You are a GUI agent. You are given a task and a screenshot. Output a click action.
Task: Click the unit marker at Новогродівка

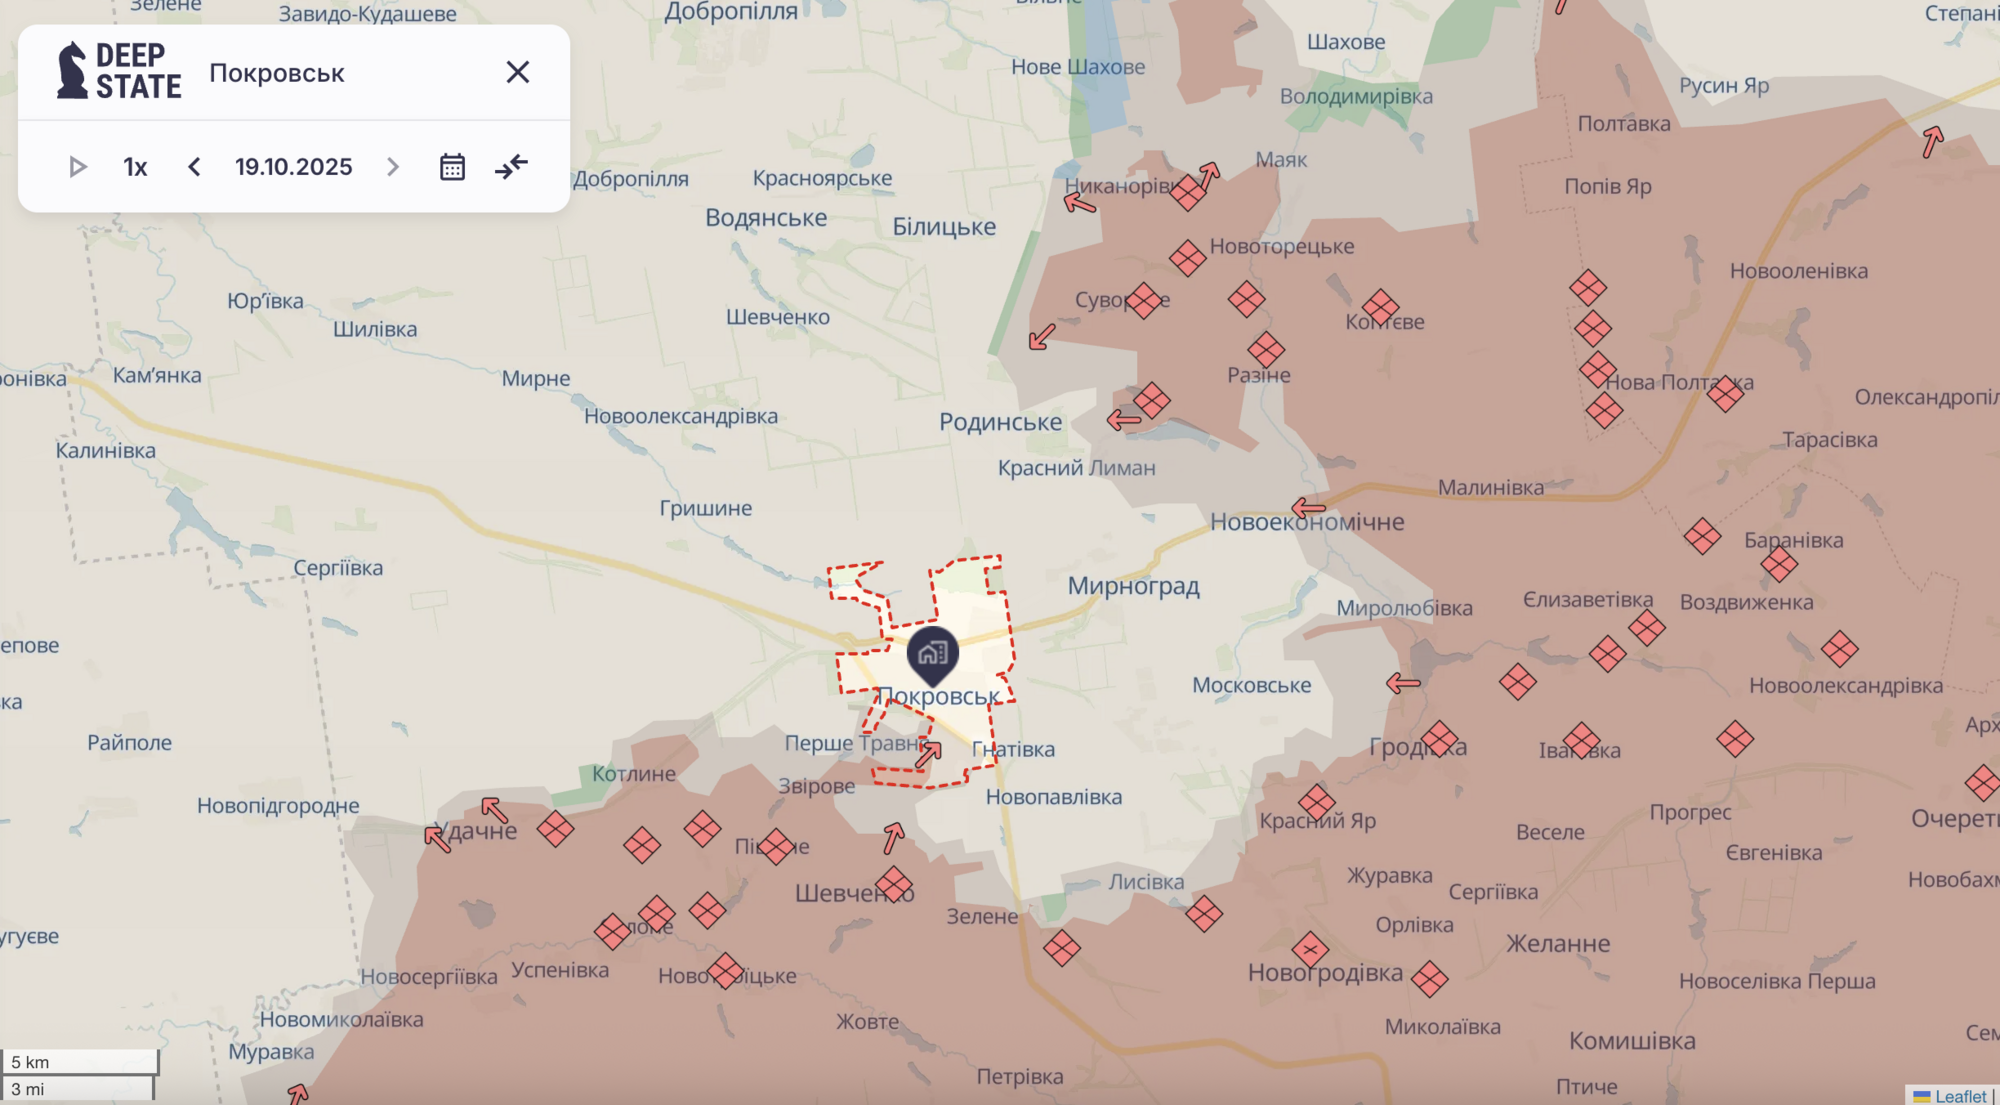tap(1310, 949)
